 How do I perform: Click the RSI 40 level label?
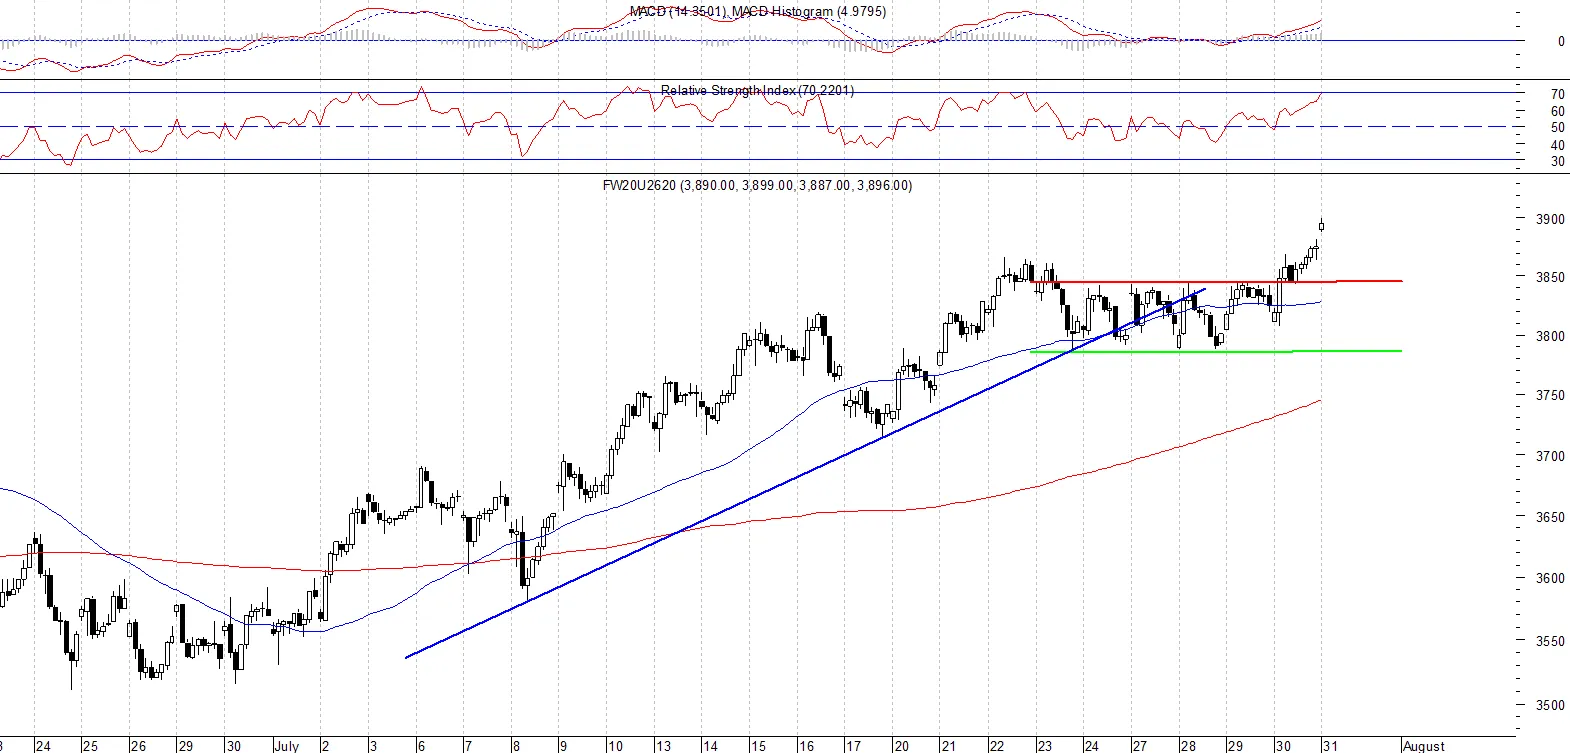[x=1558, y=146]
